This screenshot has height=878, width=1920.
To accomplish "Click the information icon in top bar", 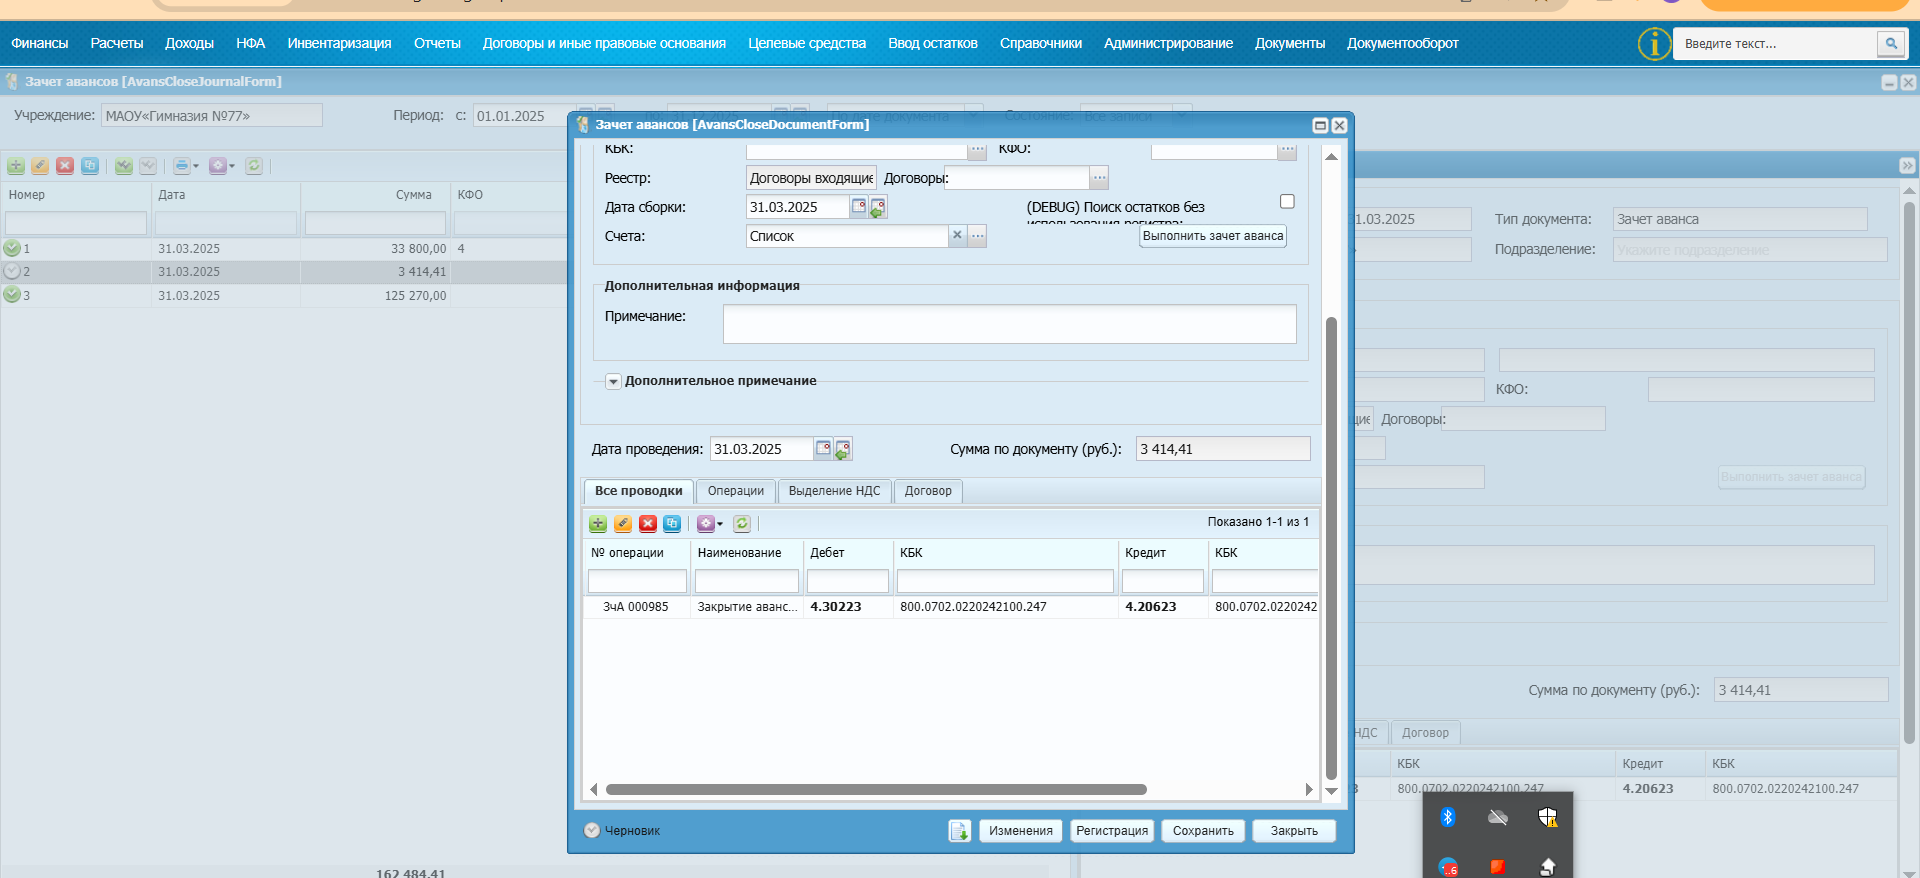I will click(1654, 44).
